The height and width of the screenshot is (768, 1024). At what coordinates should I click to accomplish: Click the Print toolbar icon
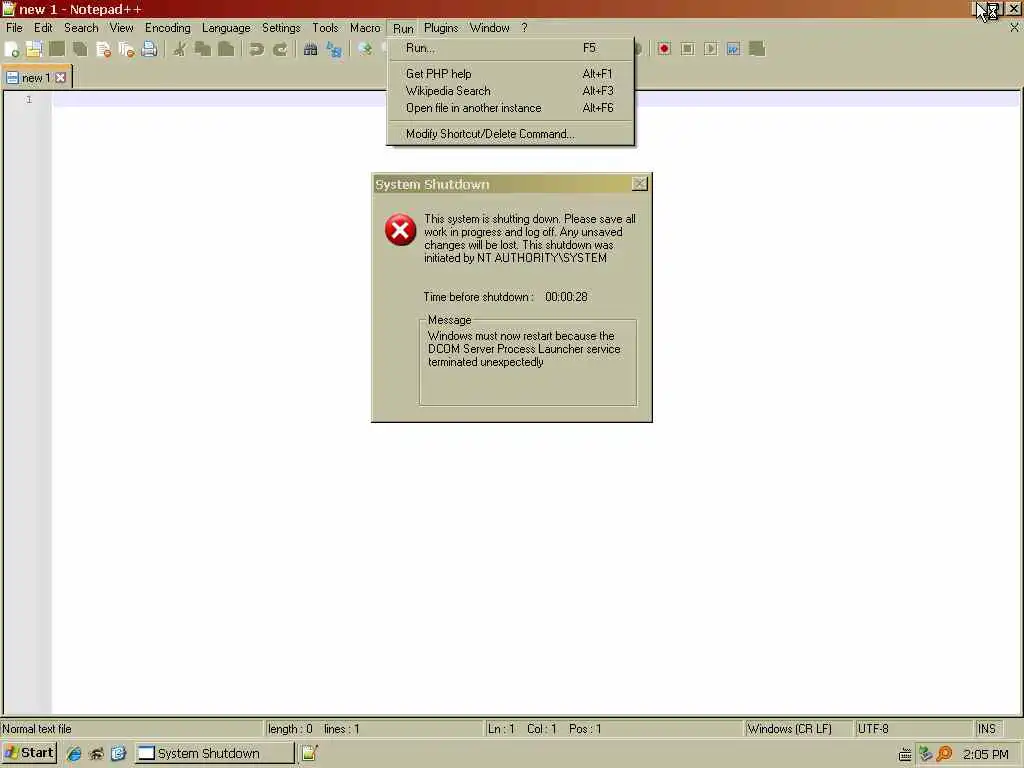point(149,49)
